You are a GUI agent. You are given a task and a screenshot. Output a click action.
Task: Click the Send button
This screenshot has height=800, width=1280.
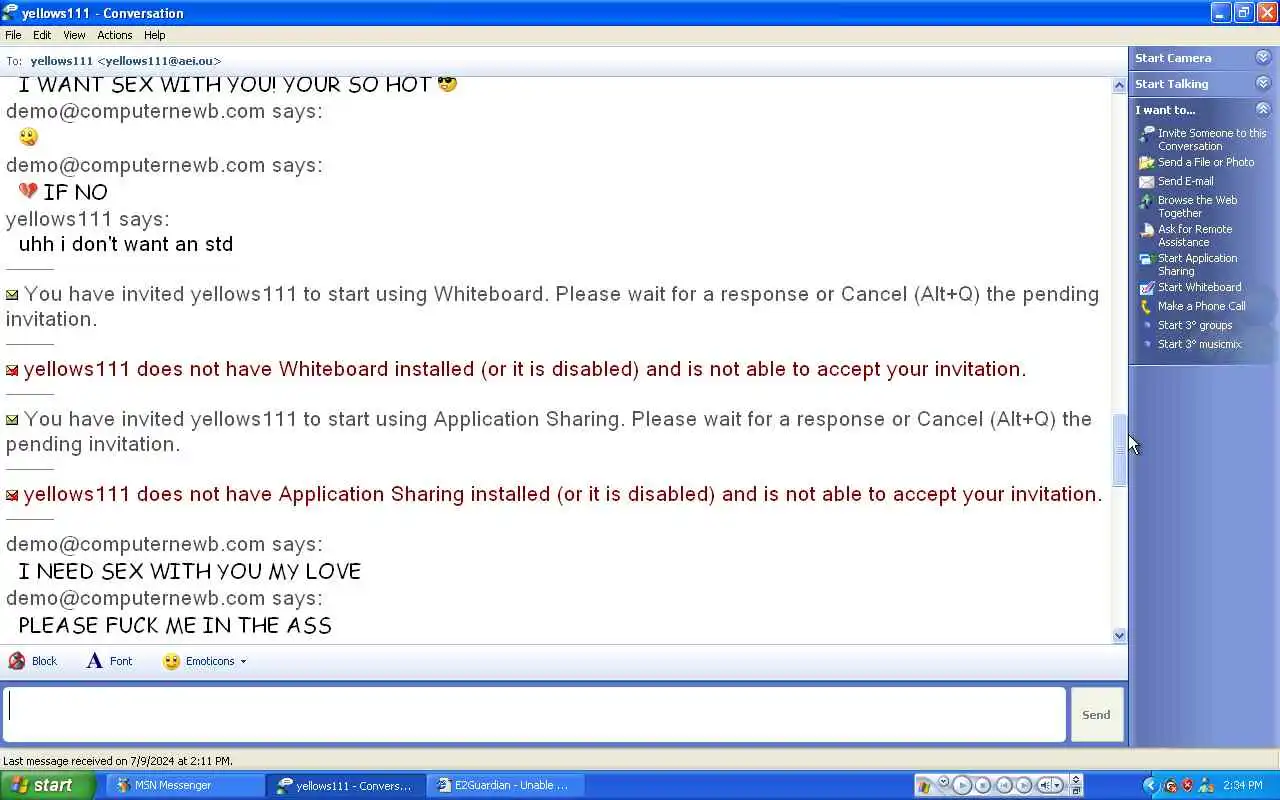(1096, 714)
